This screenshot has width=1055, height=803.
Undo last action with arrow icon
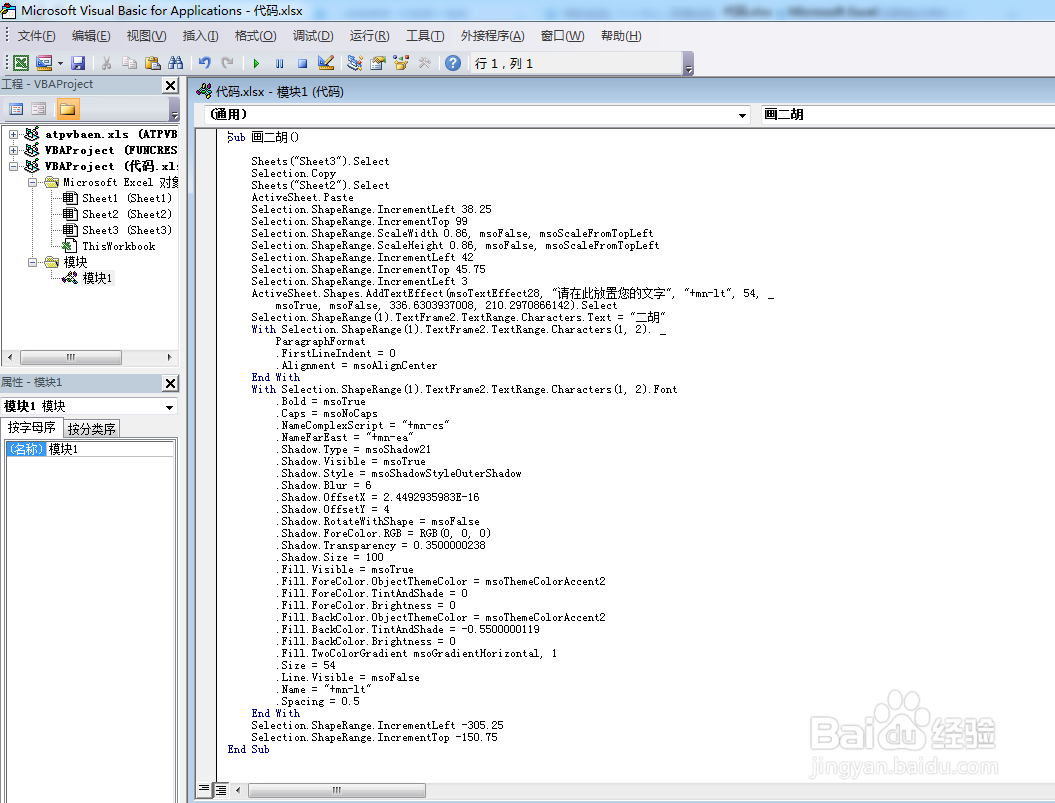coord(205,63)
